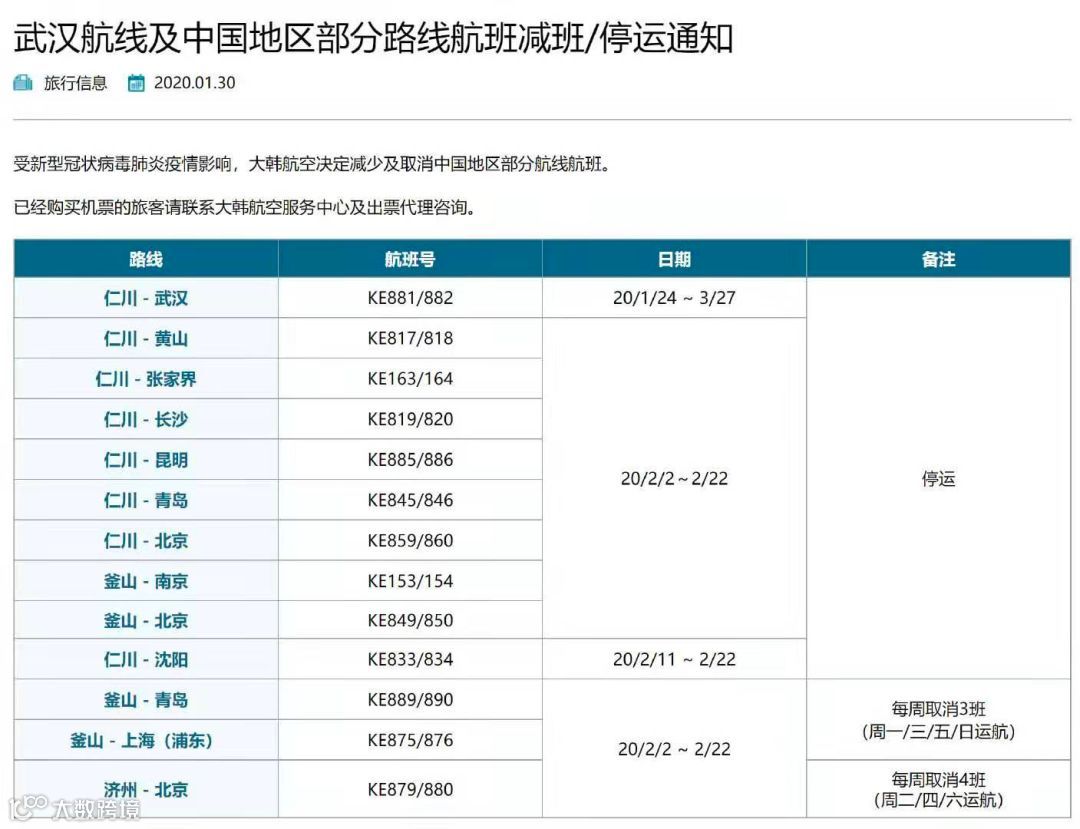Image resolution: width=1080 pixels, height=829 pixels.
Task: Select the 釜山 - 北京 route cell
Action: [146, 620]
